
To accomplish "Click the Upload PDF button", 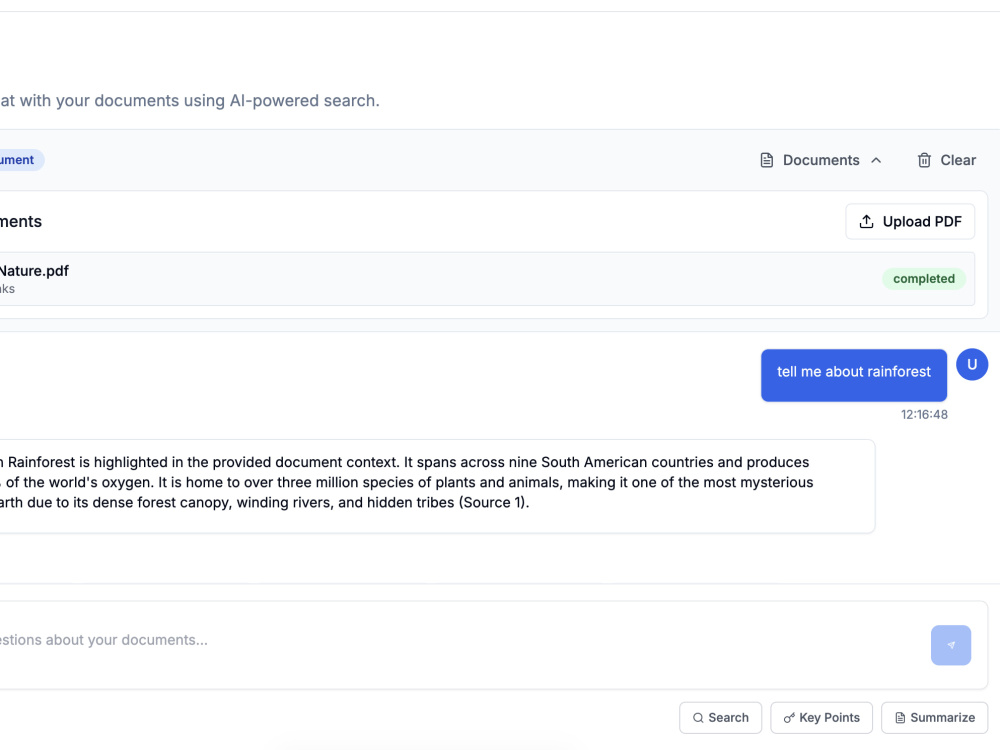I will tap(910, 221).
